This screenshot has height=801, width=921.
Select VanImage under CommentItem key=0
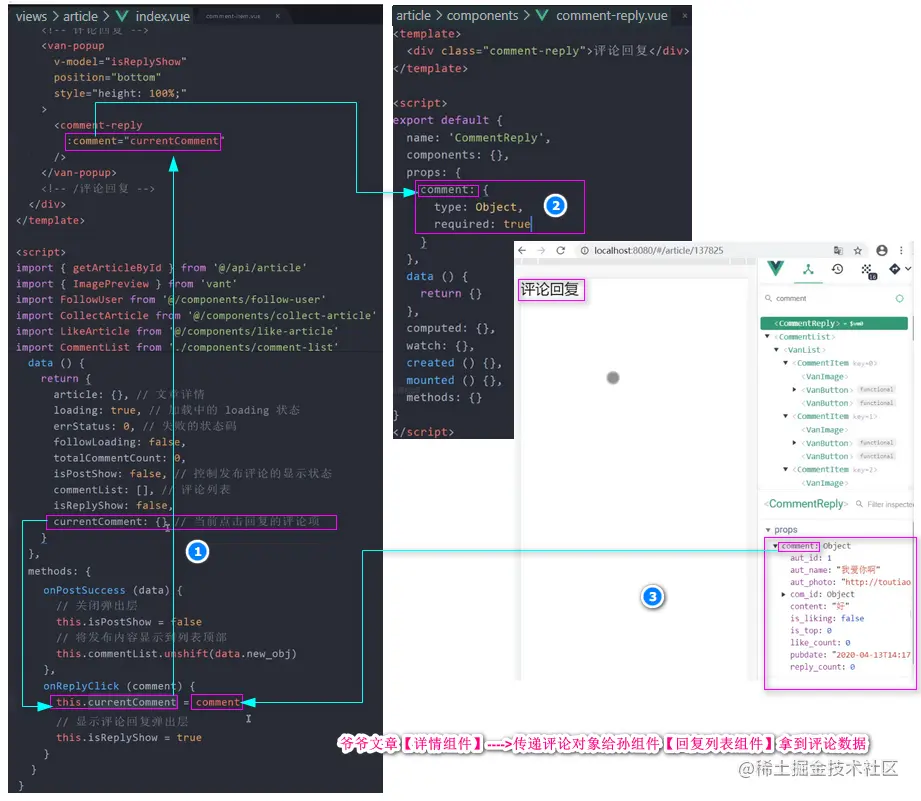tap(825, 377)
